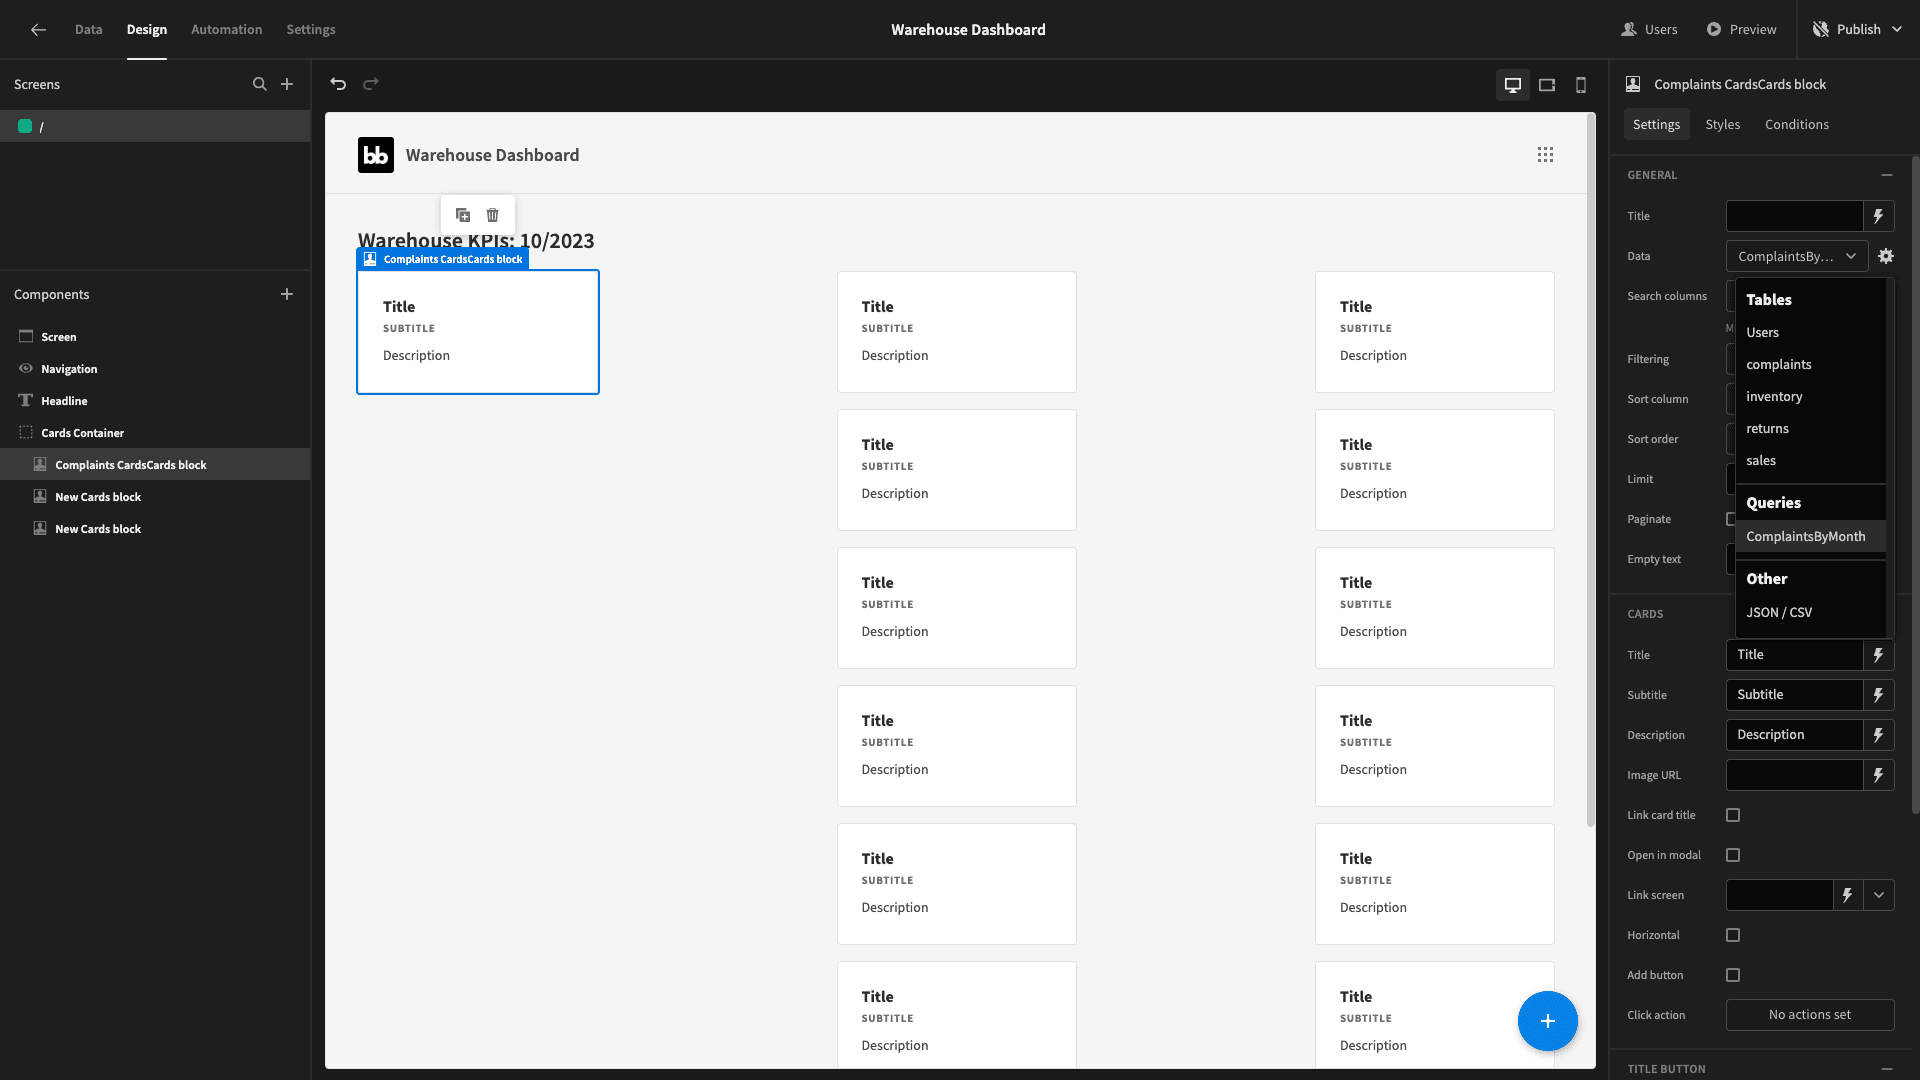
Task: Select the root screen entry
Action: [155, 126]
